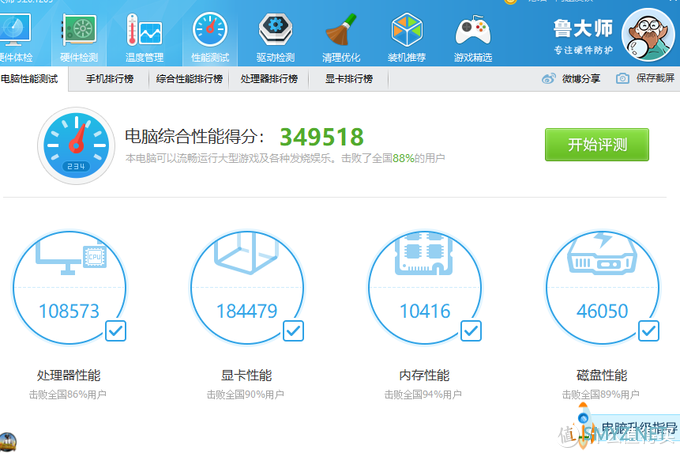Open 电脑升级指导 upgrade guide

coord(638,428)
